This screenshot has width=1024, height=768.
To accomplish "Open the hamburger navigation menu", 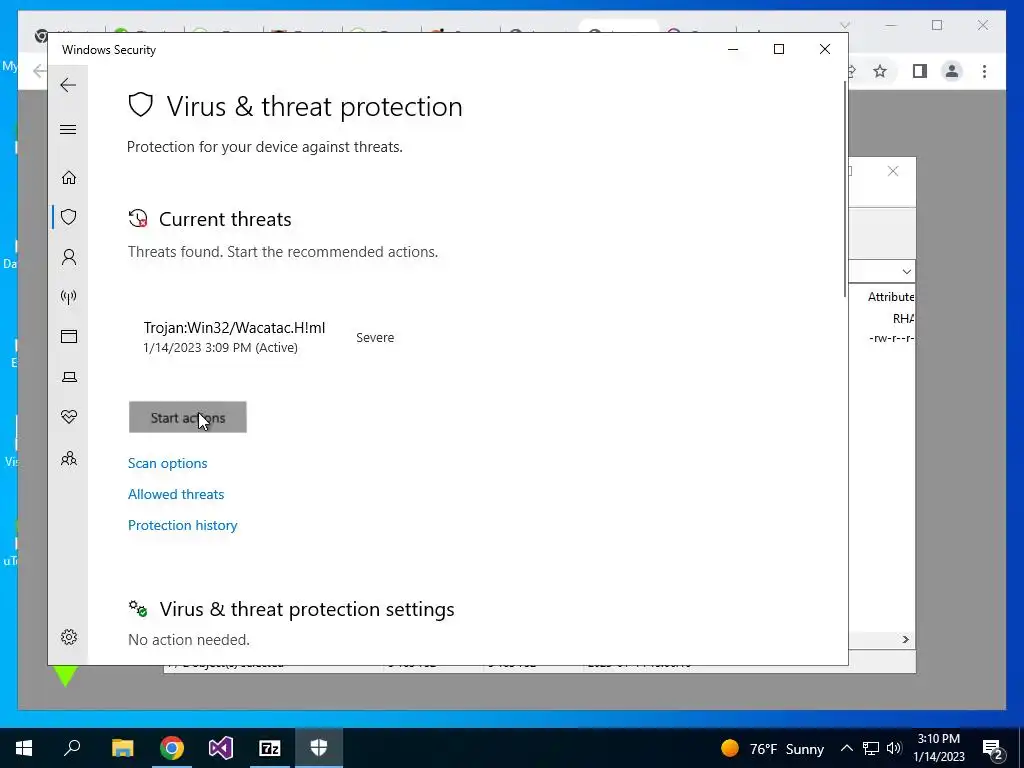I will click(68, 129).
